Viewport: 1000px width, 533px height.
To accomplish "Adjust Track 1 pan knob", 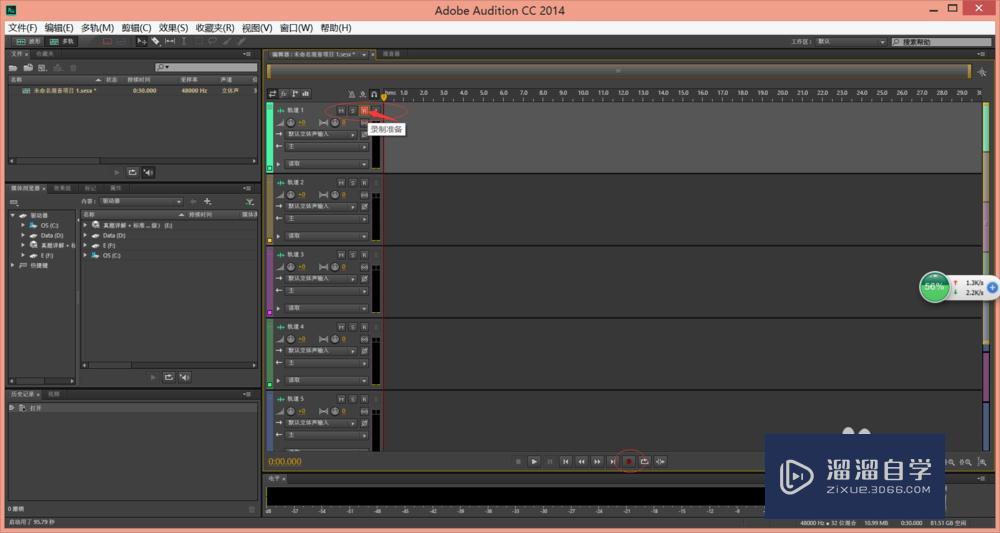I will tap(335, 122).
